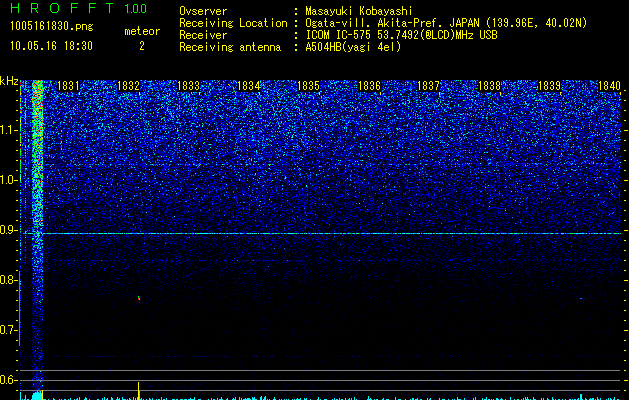Image resolution: width=629 pixels, height=400 pixels.
Task: Click the 'Receiving Location' label
Action: tap(233, 23)
